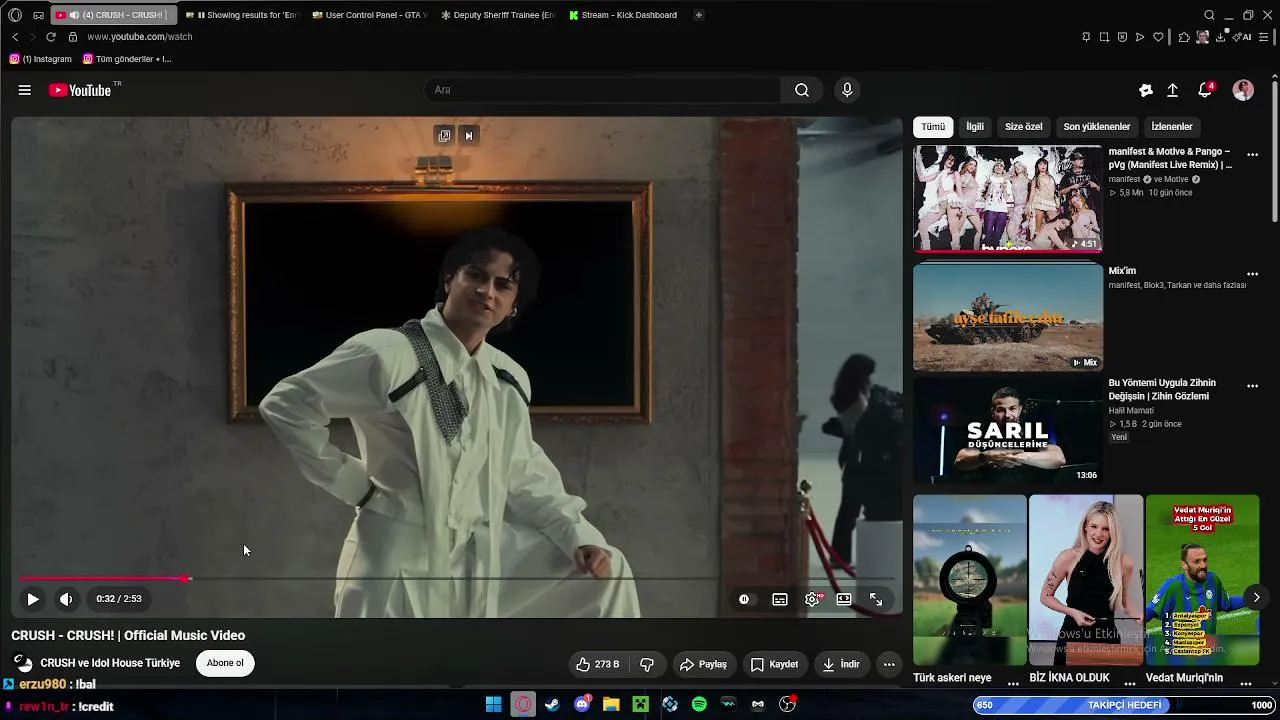
Task: Open more actions ellipsis beside İndir
Action: [x=889, y=664]
